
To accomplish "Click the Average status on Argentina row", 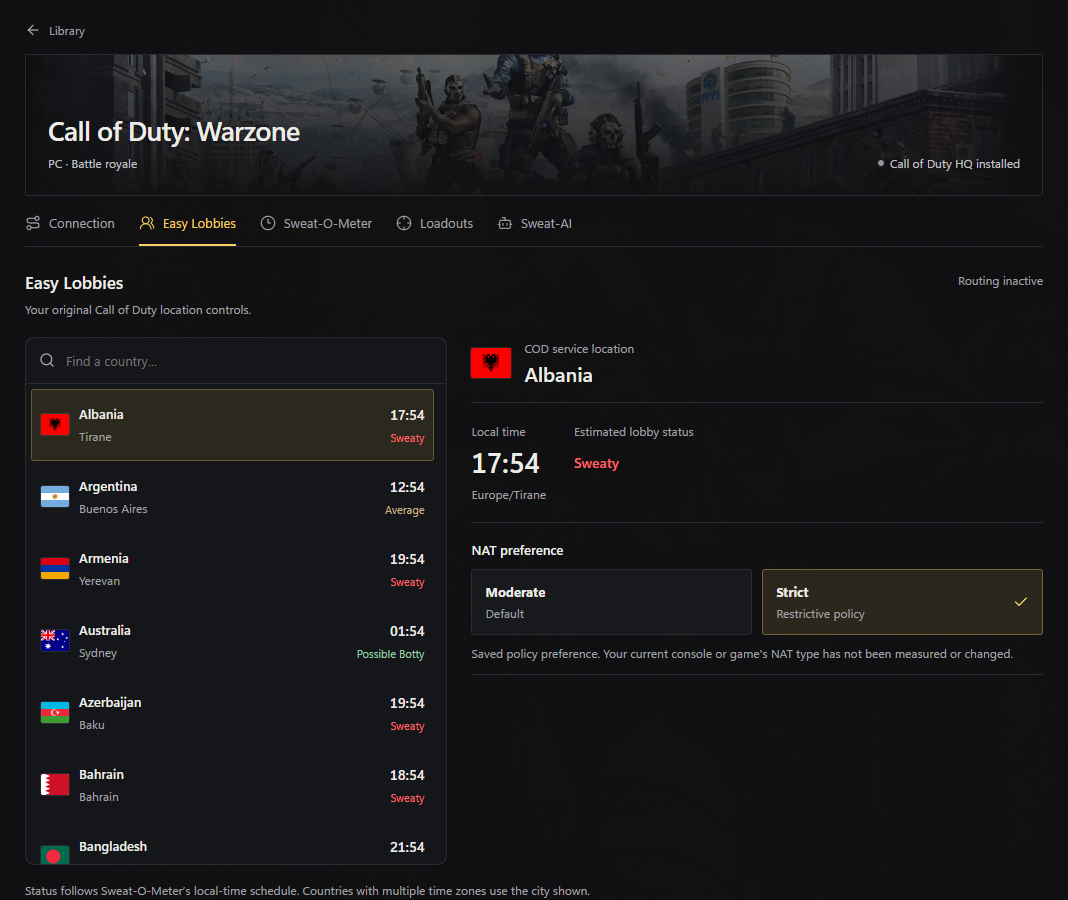I will [405, 510].
